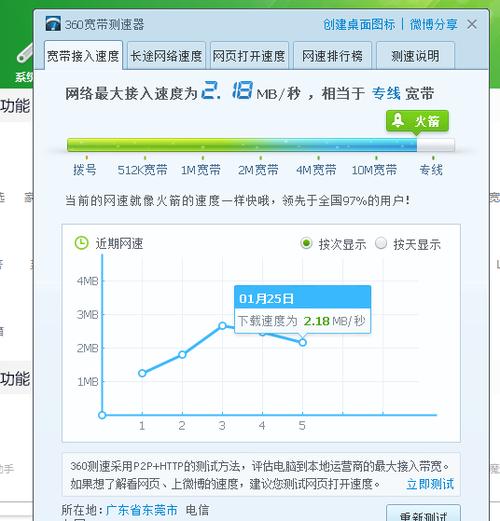
Task: Click 微博分享 link
Action: pyautogui.click(x=433, y=24)
